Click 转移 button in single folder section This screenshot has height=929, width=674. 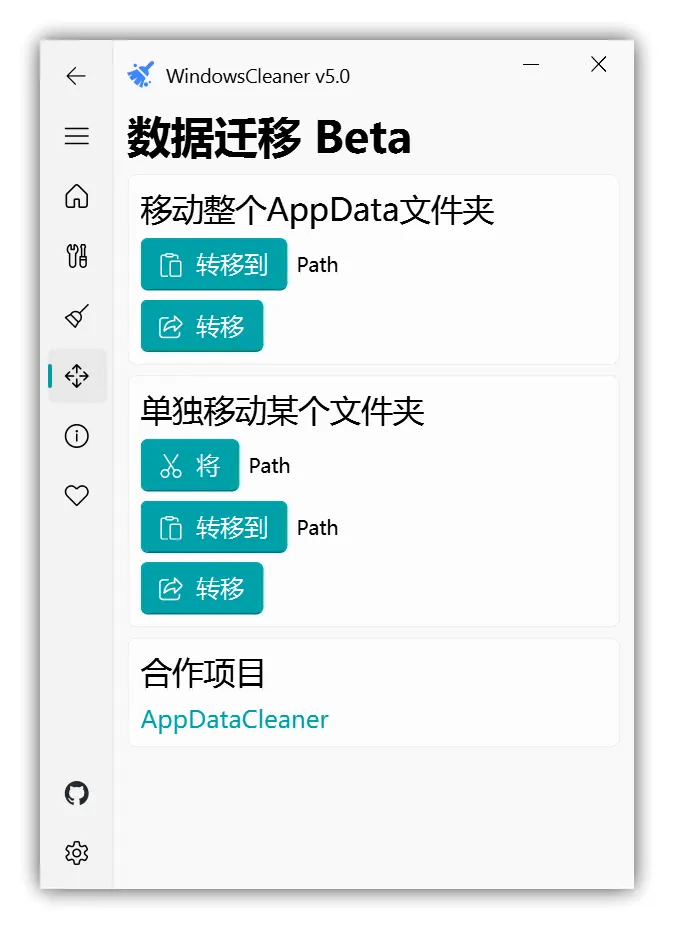click(202, 588)
